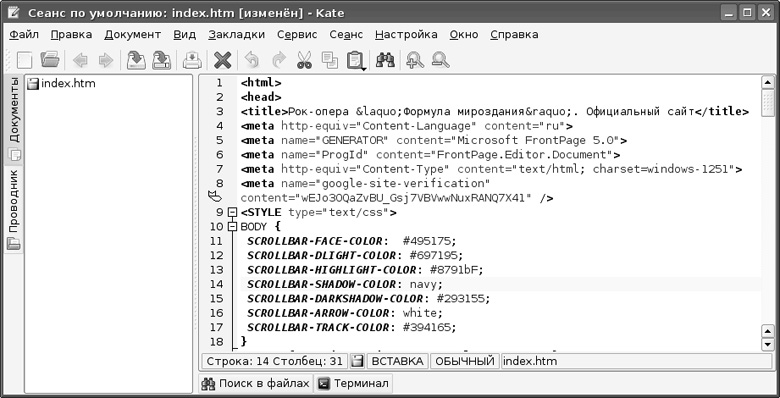Click the <html> tag on line 1
780x398 pixels.
[261, 83]
